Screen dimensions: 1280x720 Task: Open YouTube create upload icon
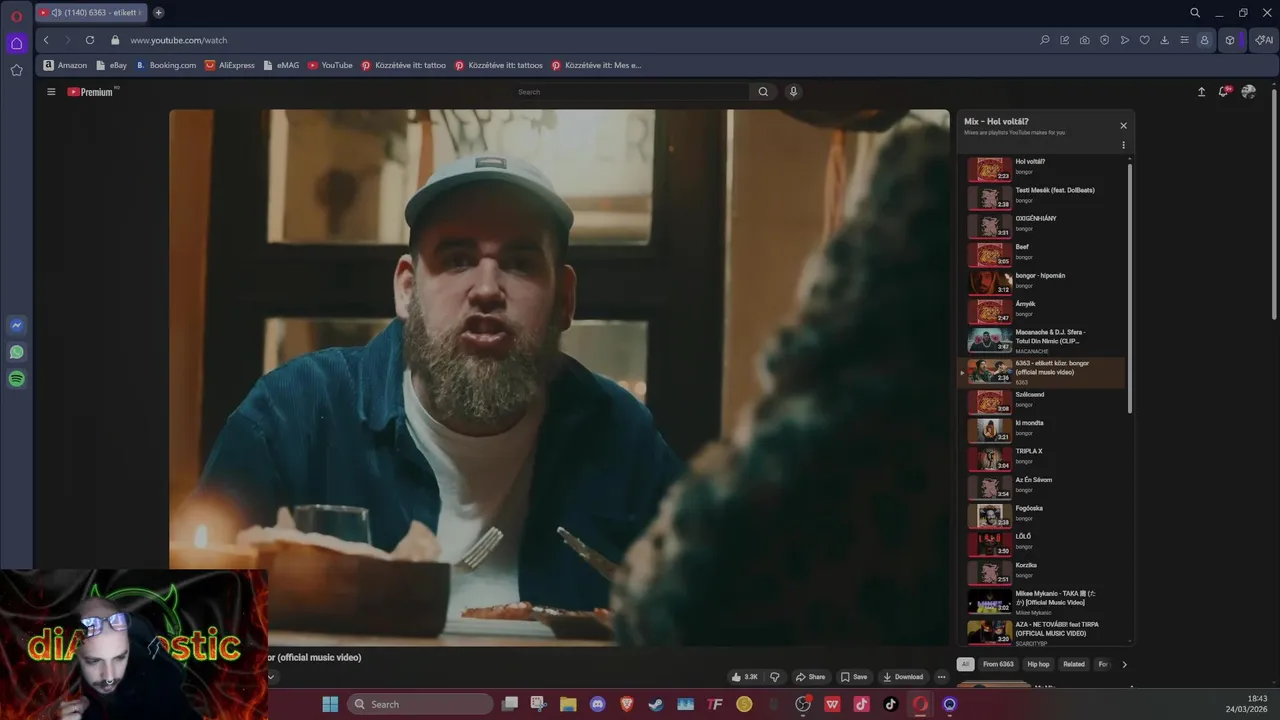click(x=1201, y=92)
